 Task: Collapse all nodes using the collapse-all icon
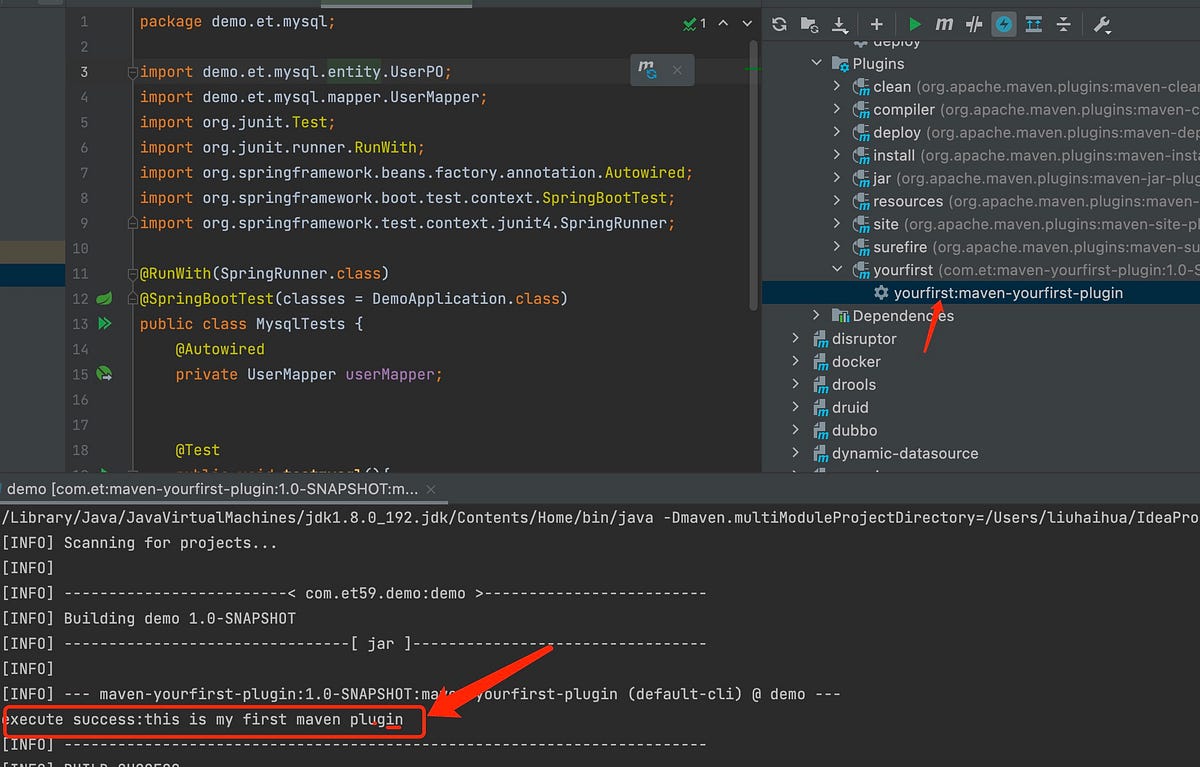pyautogui.click(x=1064, y=23)
